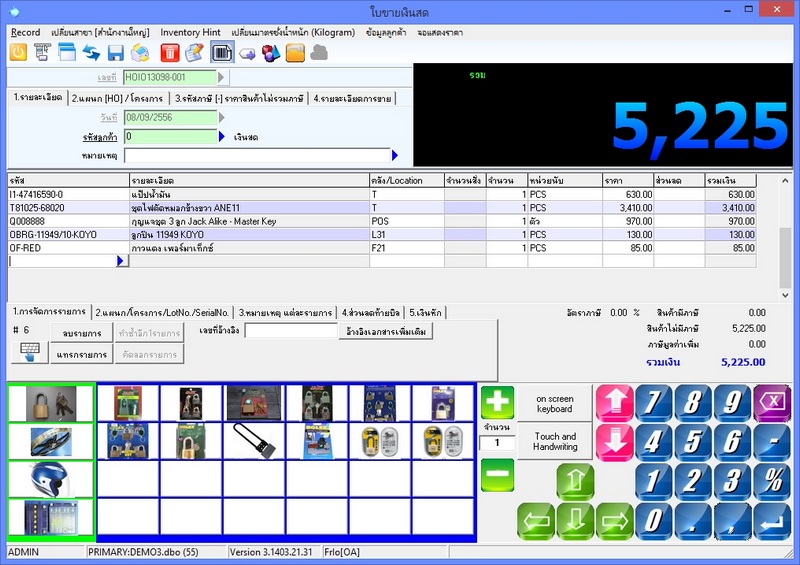Image resolution: width=800 pixels, height=565 pixels.
Task: Click the 'on screen keyboard' button
Action: click(555, 403)
